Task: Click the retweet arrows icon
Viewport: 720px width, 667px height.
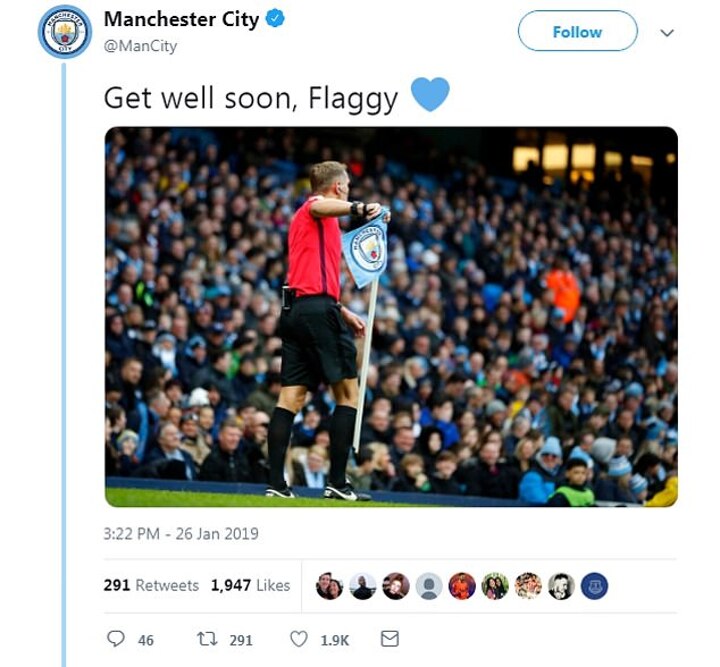Action: pyautogui.click(x=207, y=639)
